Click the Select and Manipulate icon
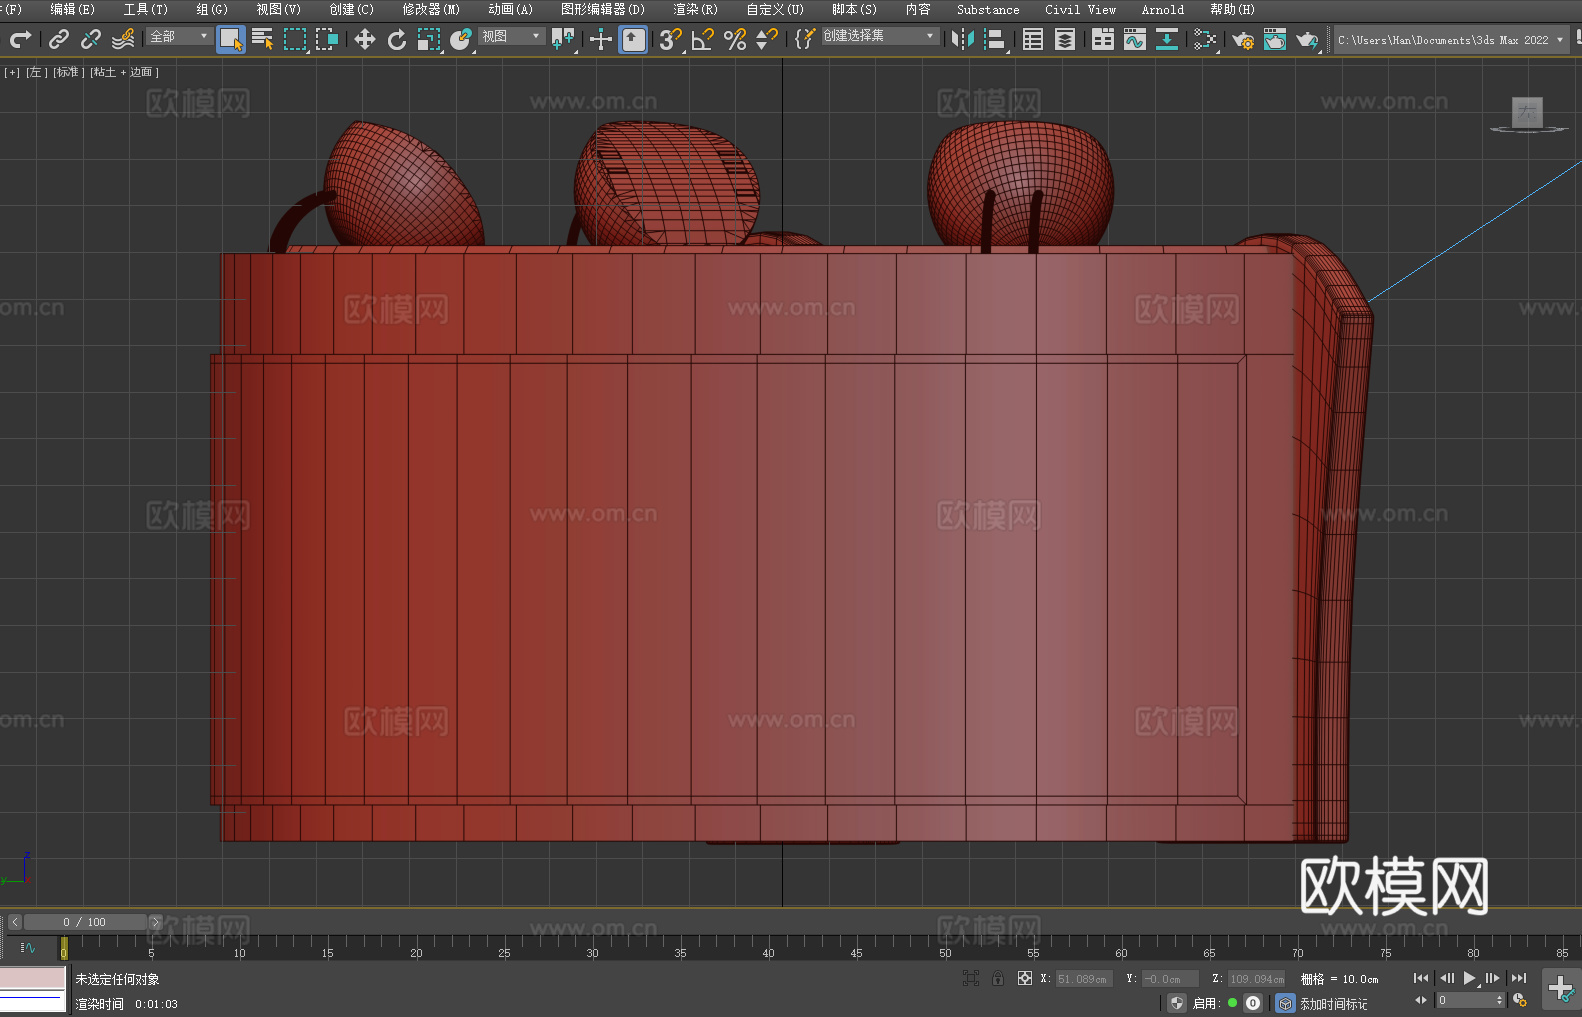This screenshot has height=1017, width=1582. [x=601, y=39]
